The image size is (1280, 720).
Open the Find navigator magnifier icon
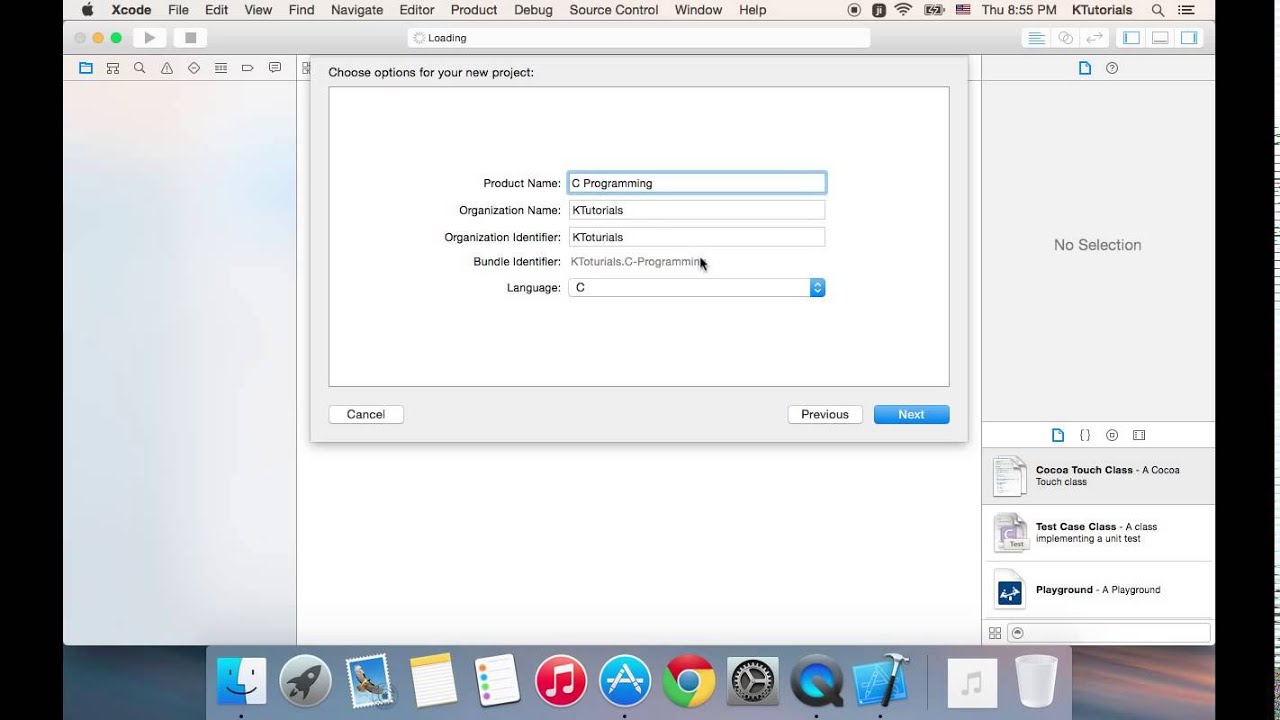click(140, 68)
